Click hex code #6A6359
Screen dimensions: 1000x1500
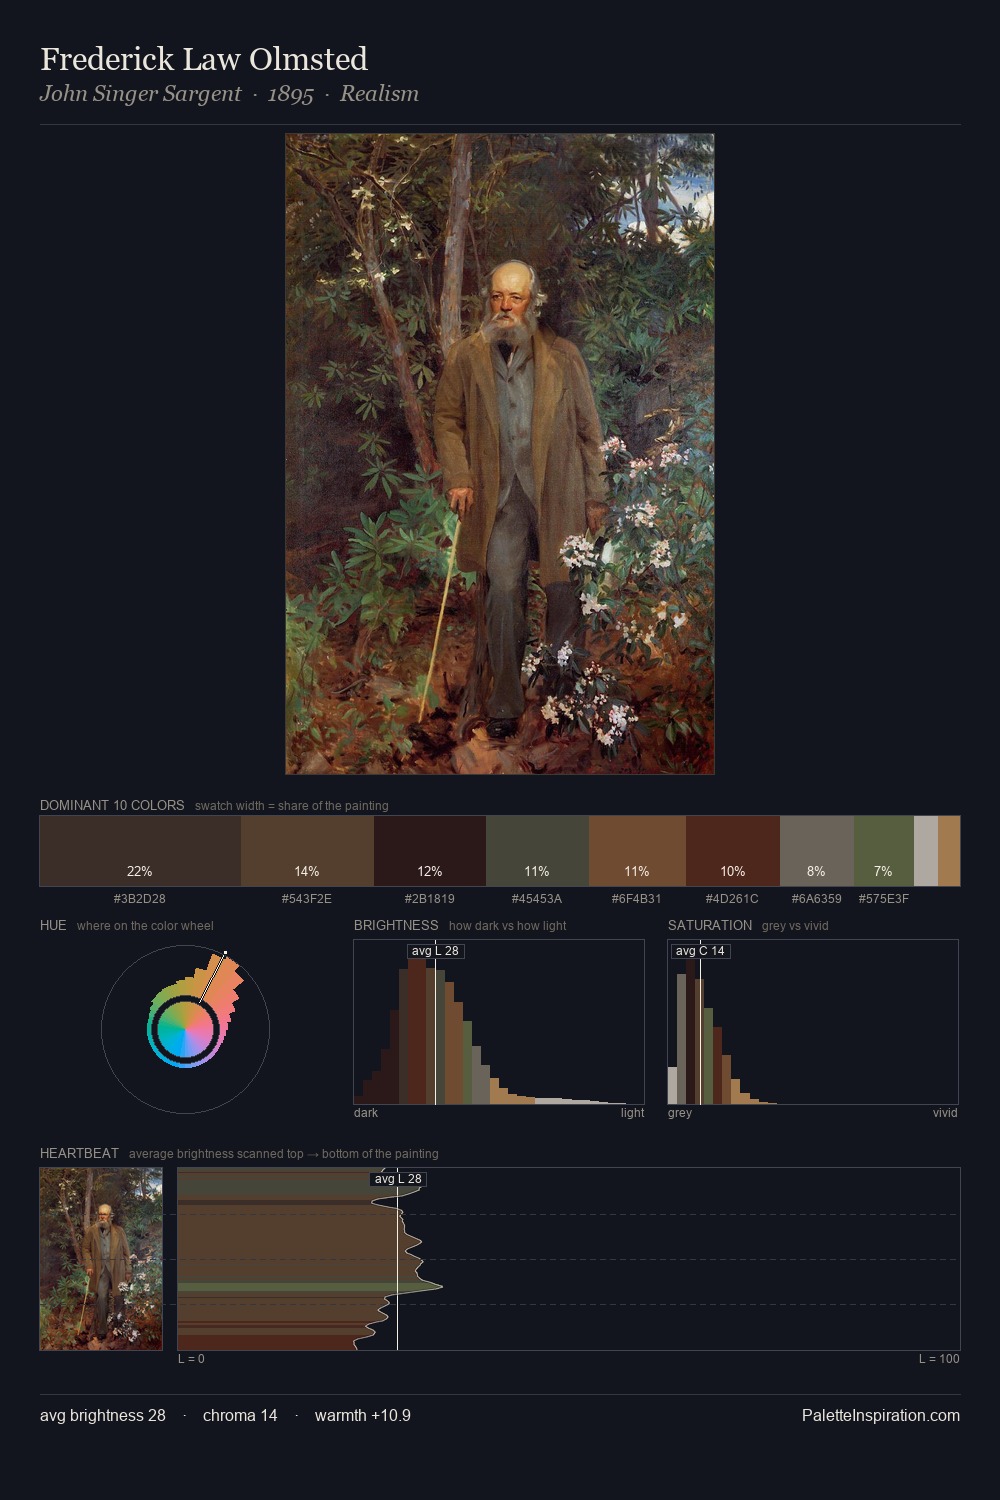coord(817,899)
